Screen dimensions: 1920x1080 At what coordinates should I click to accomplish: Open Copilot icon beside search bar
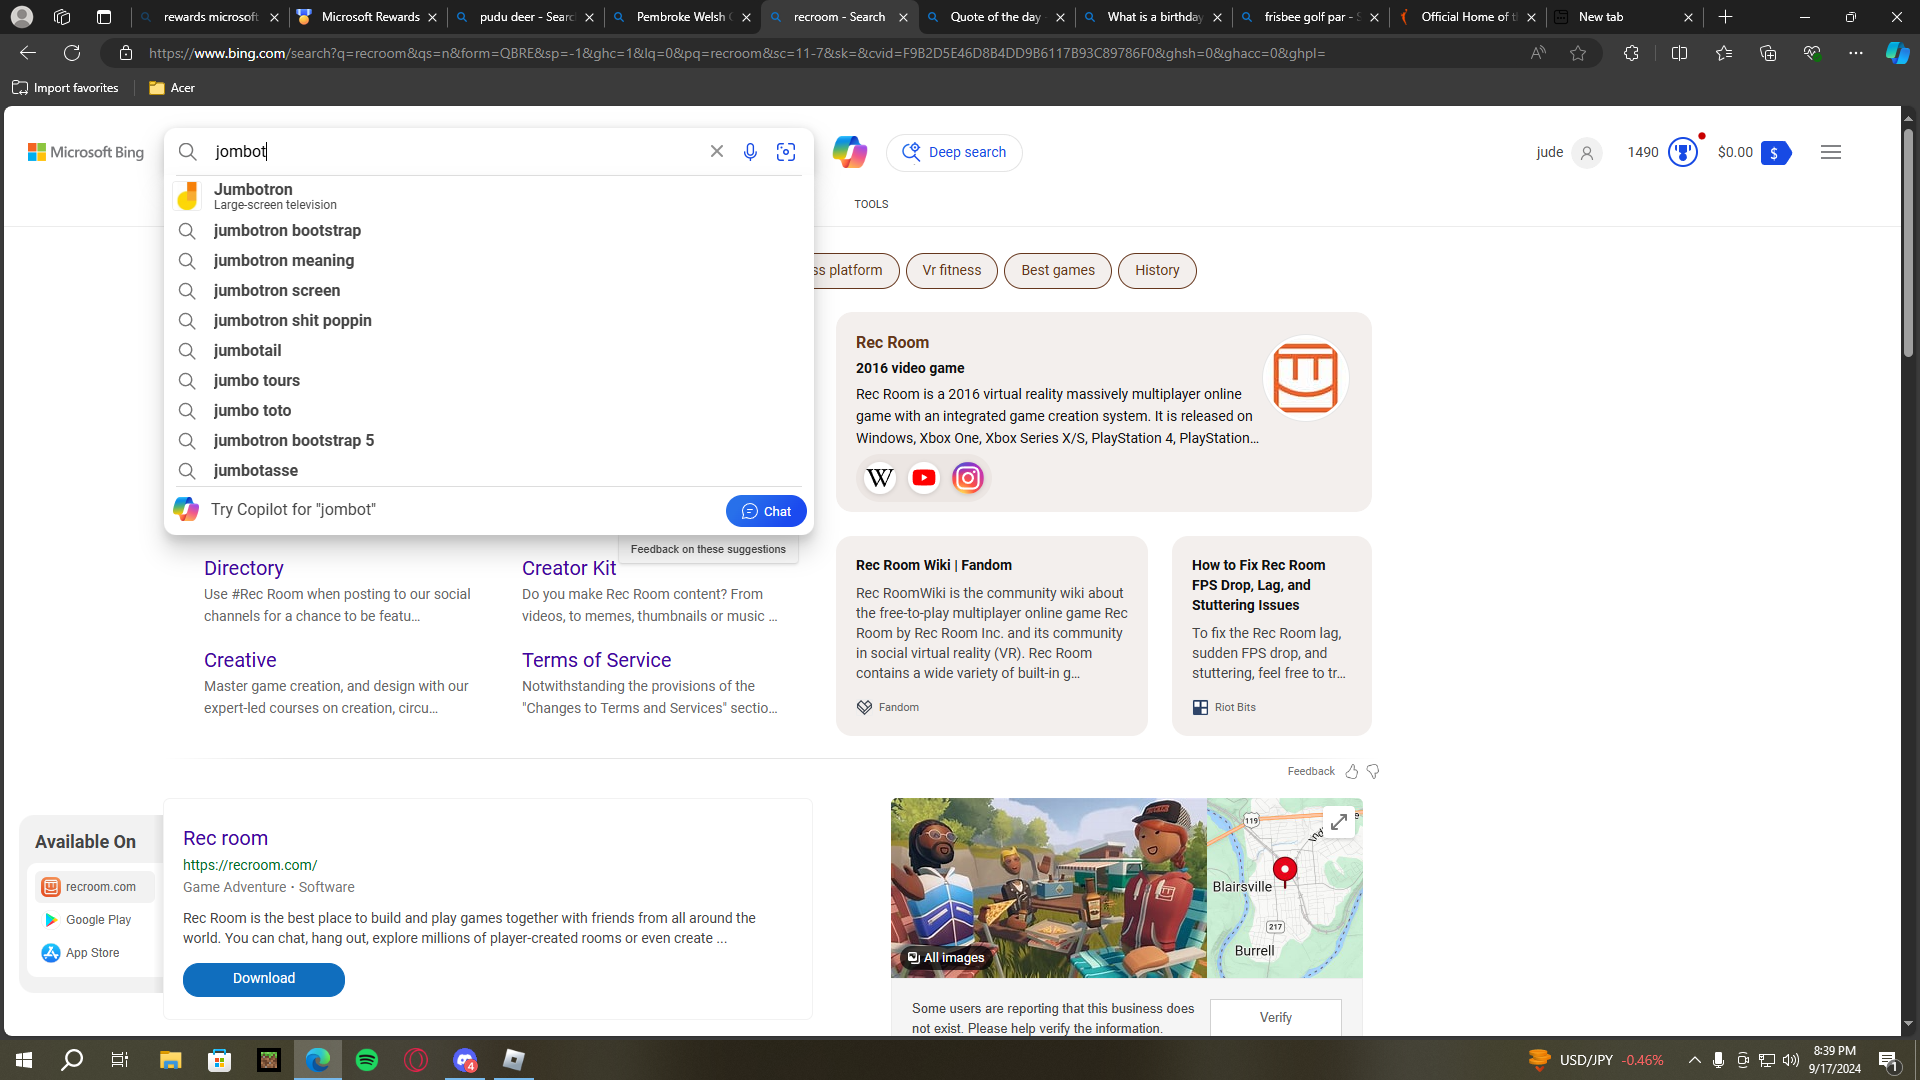(849, 152)
